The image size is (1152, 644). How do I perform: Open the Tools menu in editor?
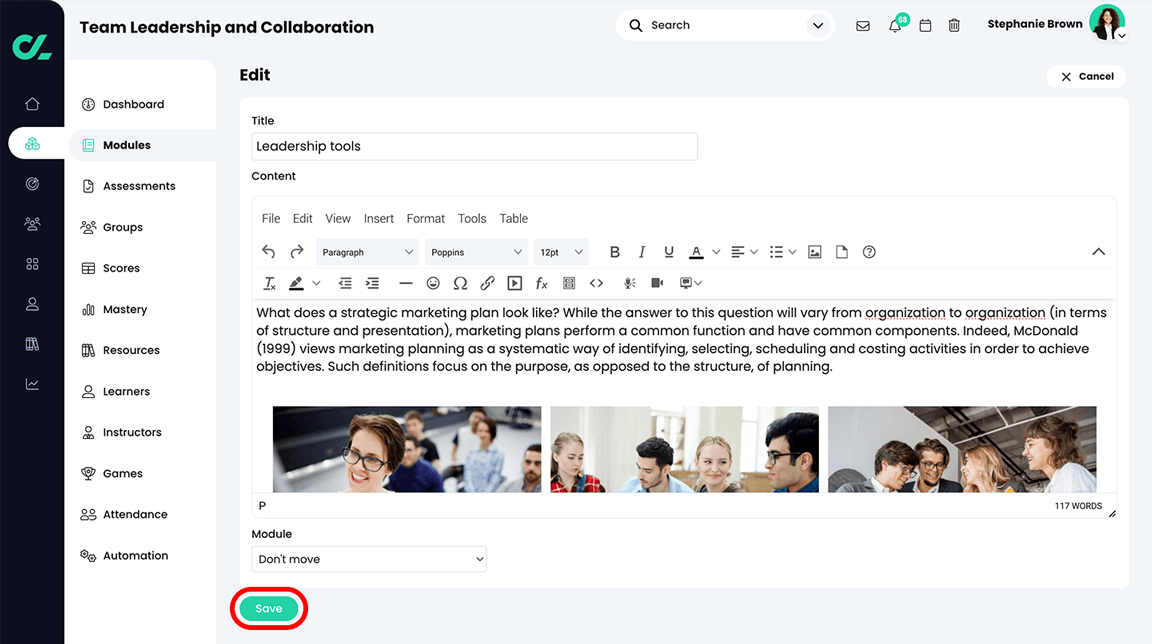472,219
